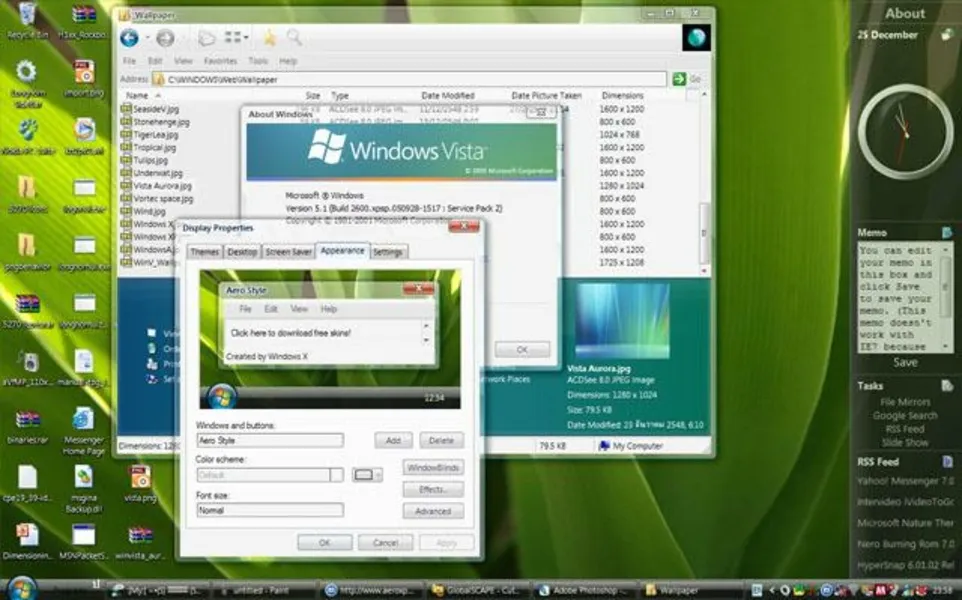962x600 pixels.
Task: Switch to the Themes tab
Action: tap(204, 252)
